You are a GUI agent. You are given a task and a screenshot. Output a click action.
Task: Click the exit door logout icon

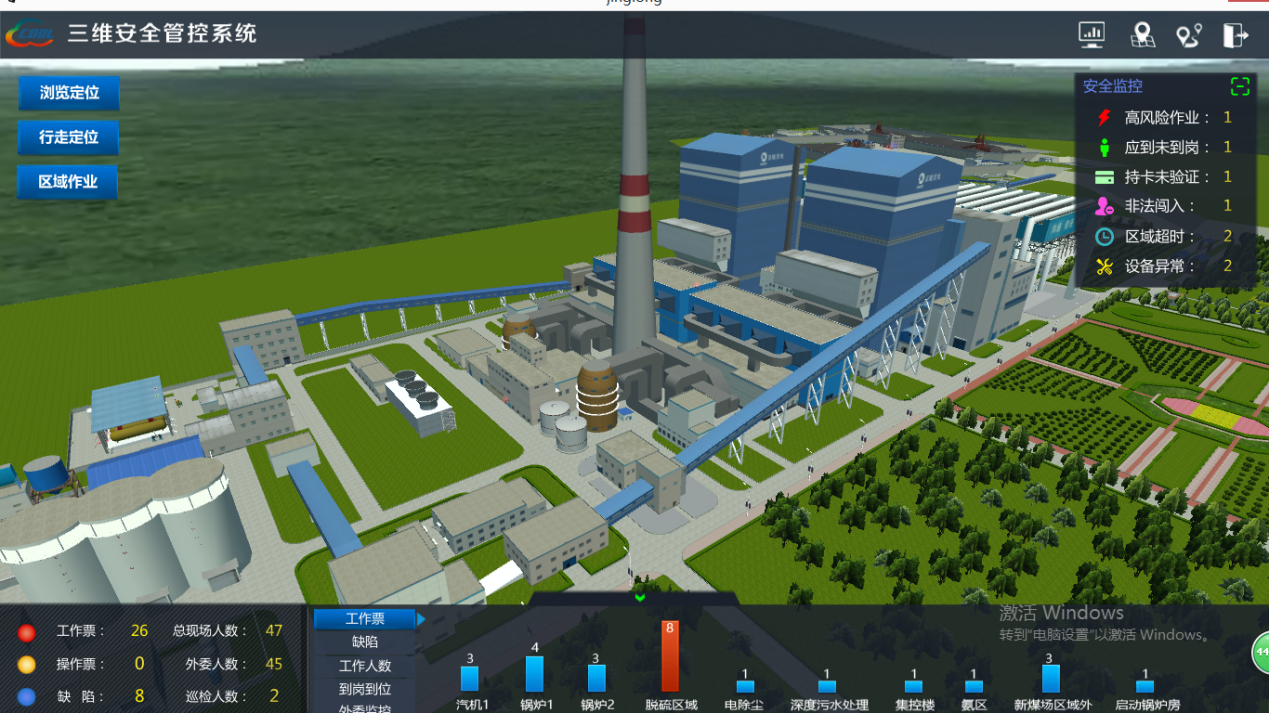coord(1236,35)
